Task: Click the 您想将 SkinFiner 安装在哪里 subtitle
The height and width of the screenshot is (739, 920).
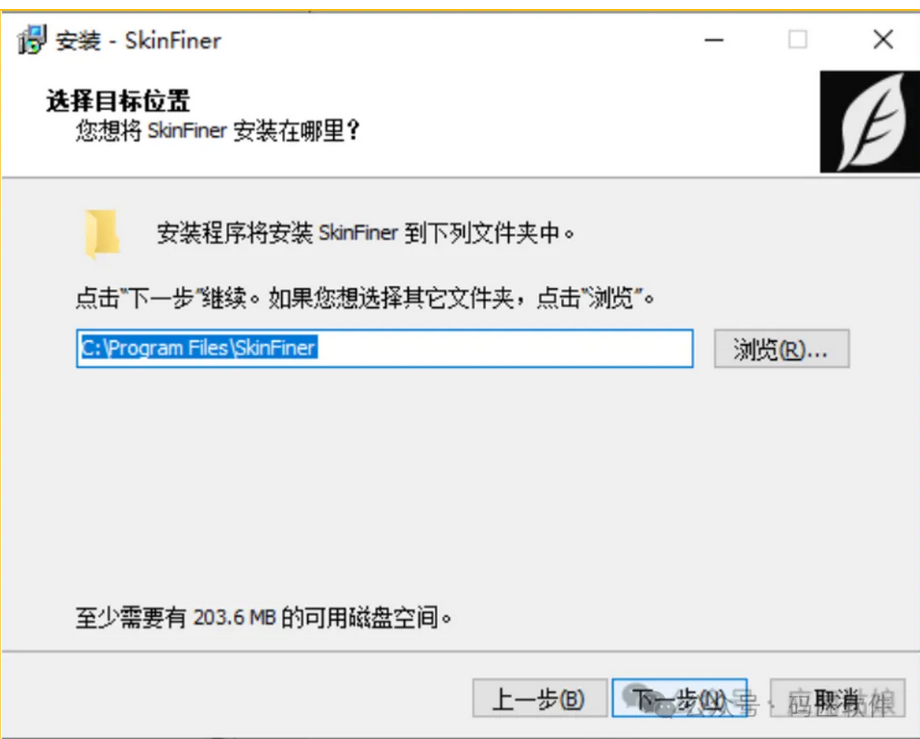Action: [217, 130]
